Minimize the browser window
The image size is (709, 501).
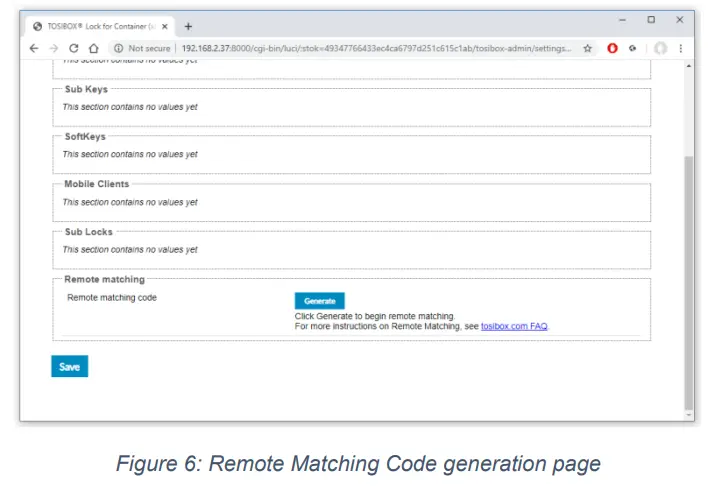623,20
